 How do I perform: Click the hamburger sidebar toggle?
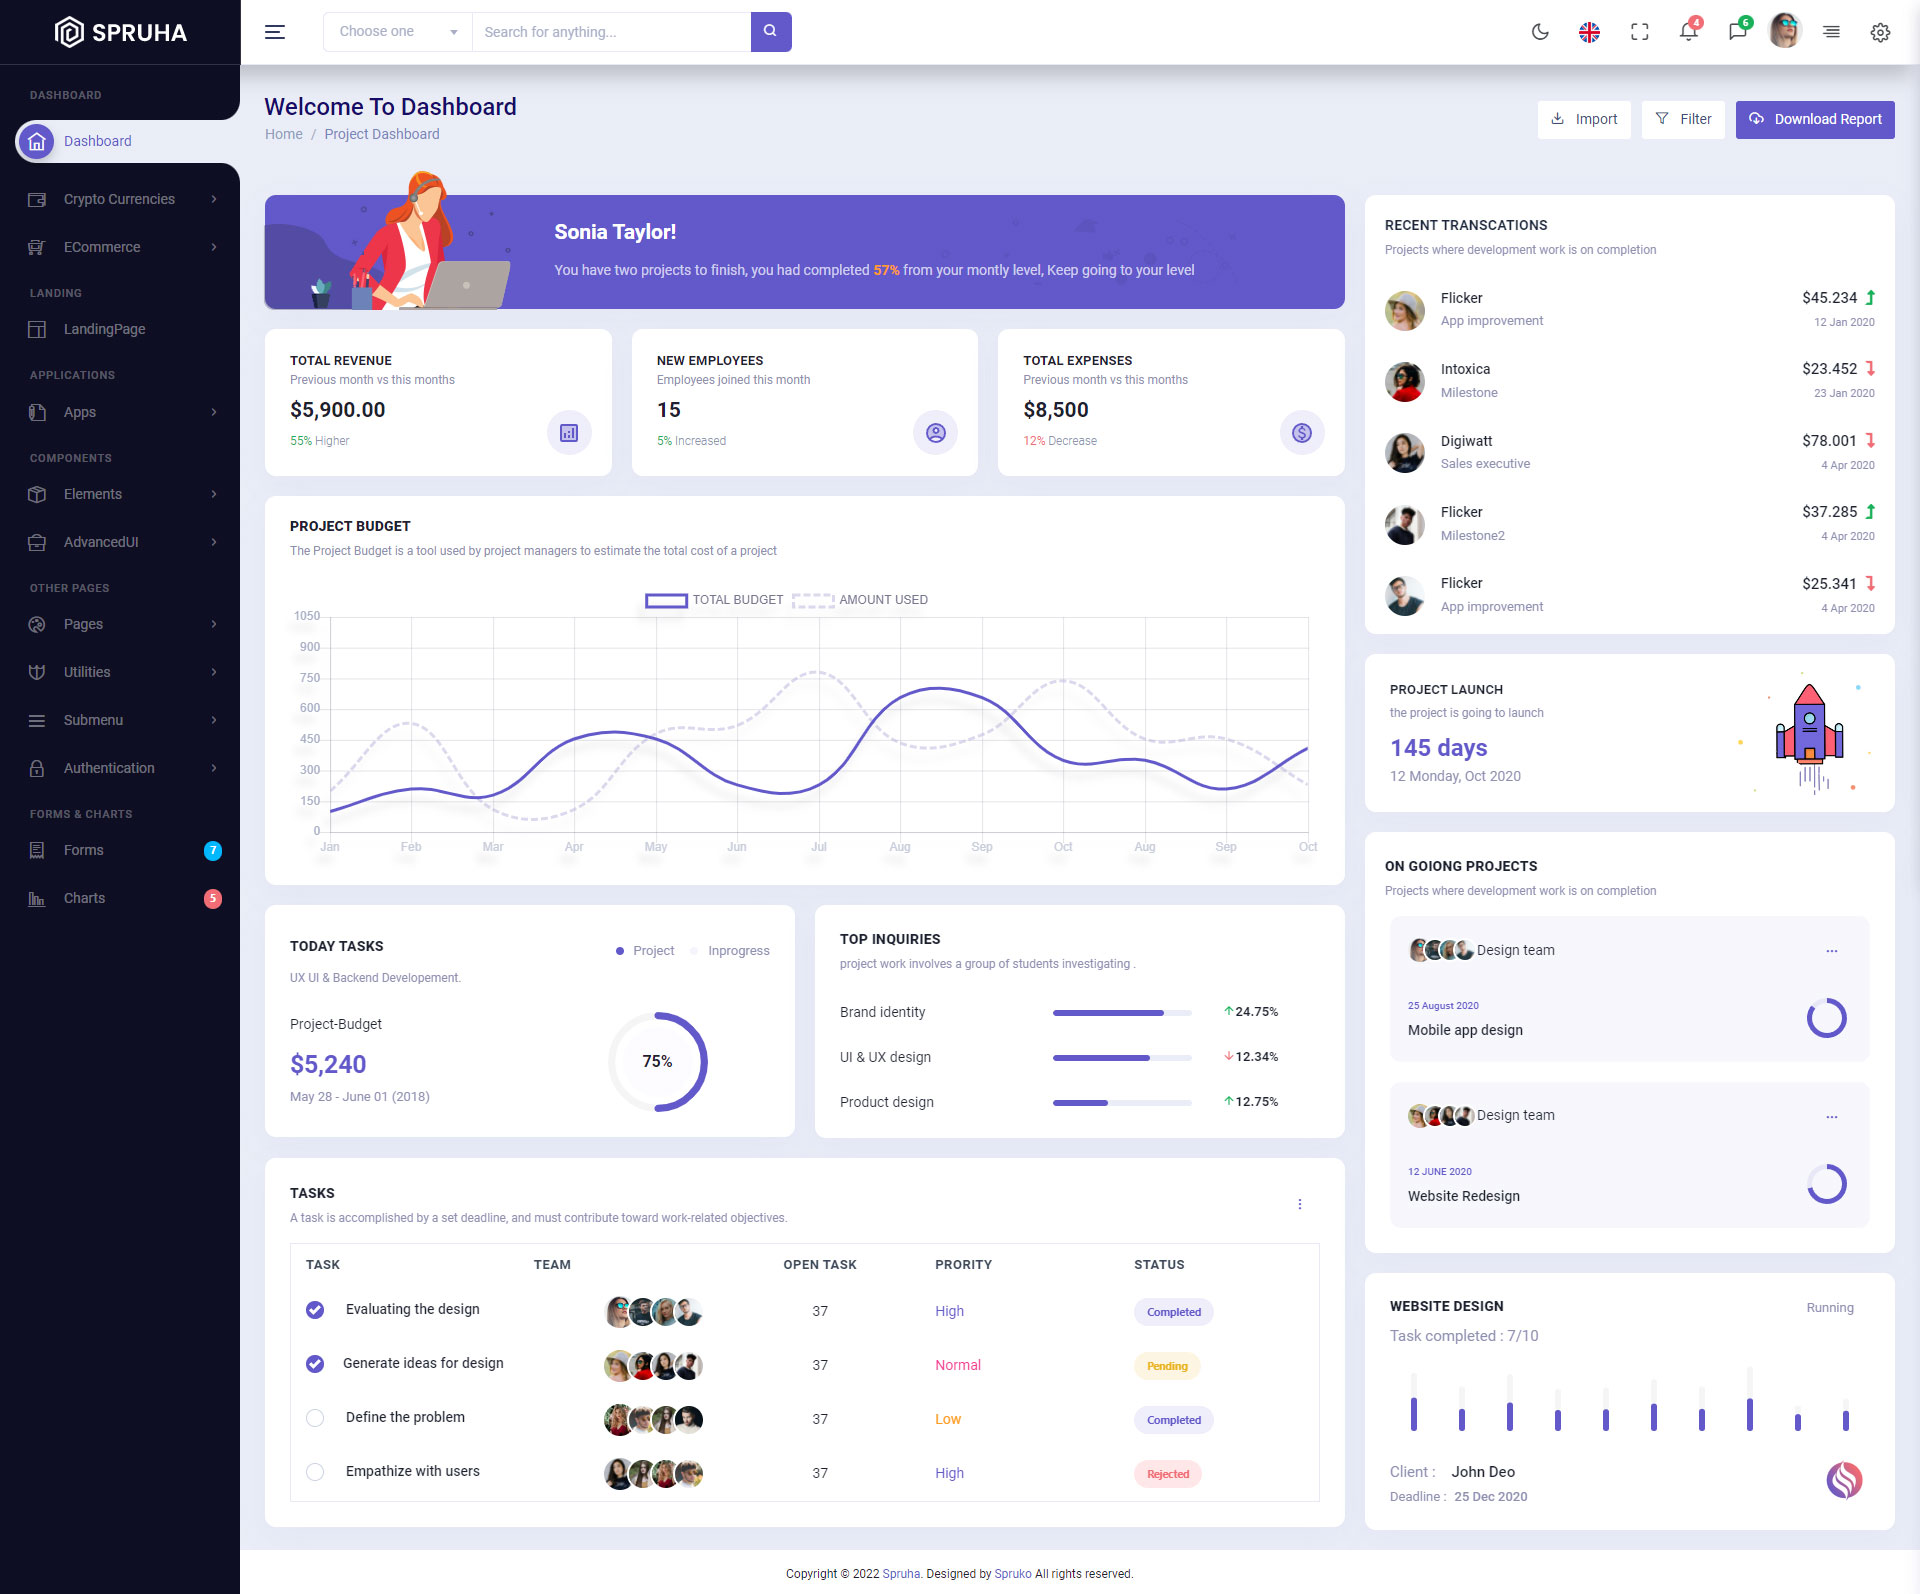pos(275,32)
